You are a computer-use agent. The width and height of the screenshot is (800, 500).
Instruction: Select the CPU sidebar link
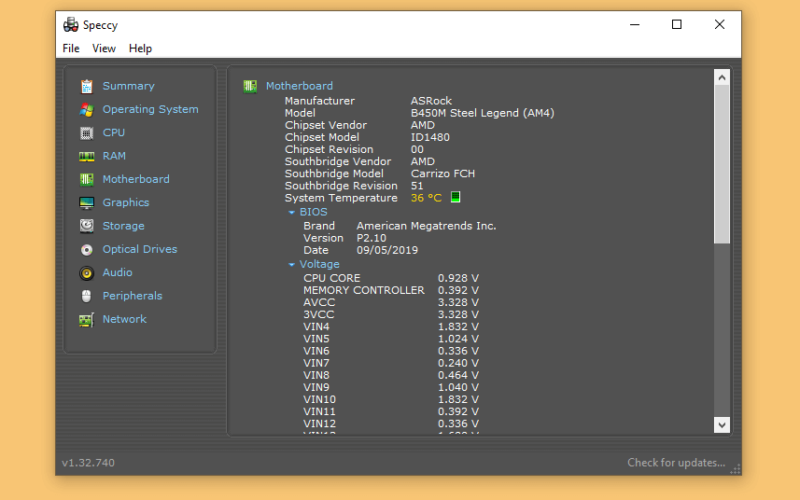pyautogui.click(x=114, y=133)
